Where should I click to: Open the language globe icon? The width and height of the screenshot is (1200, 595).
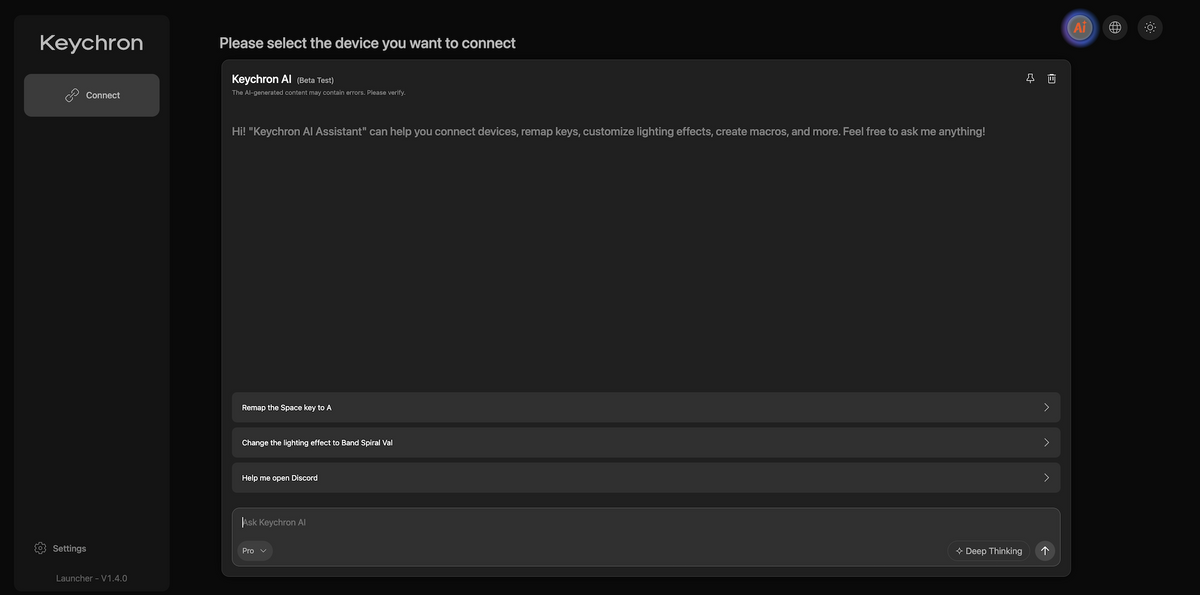[x=1115, y=28]
